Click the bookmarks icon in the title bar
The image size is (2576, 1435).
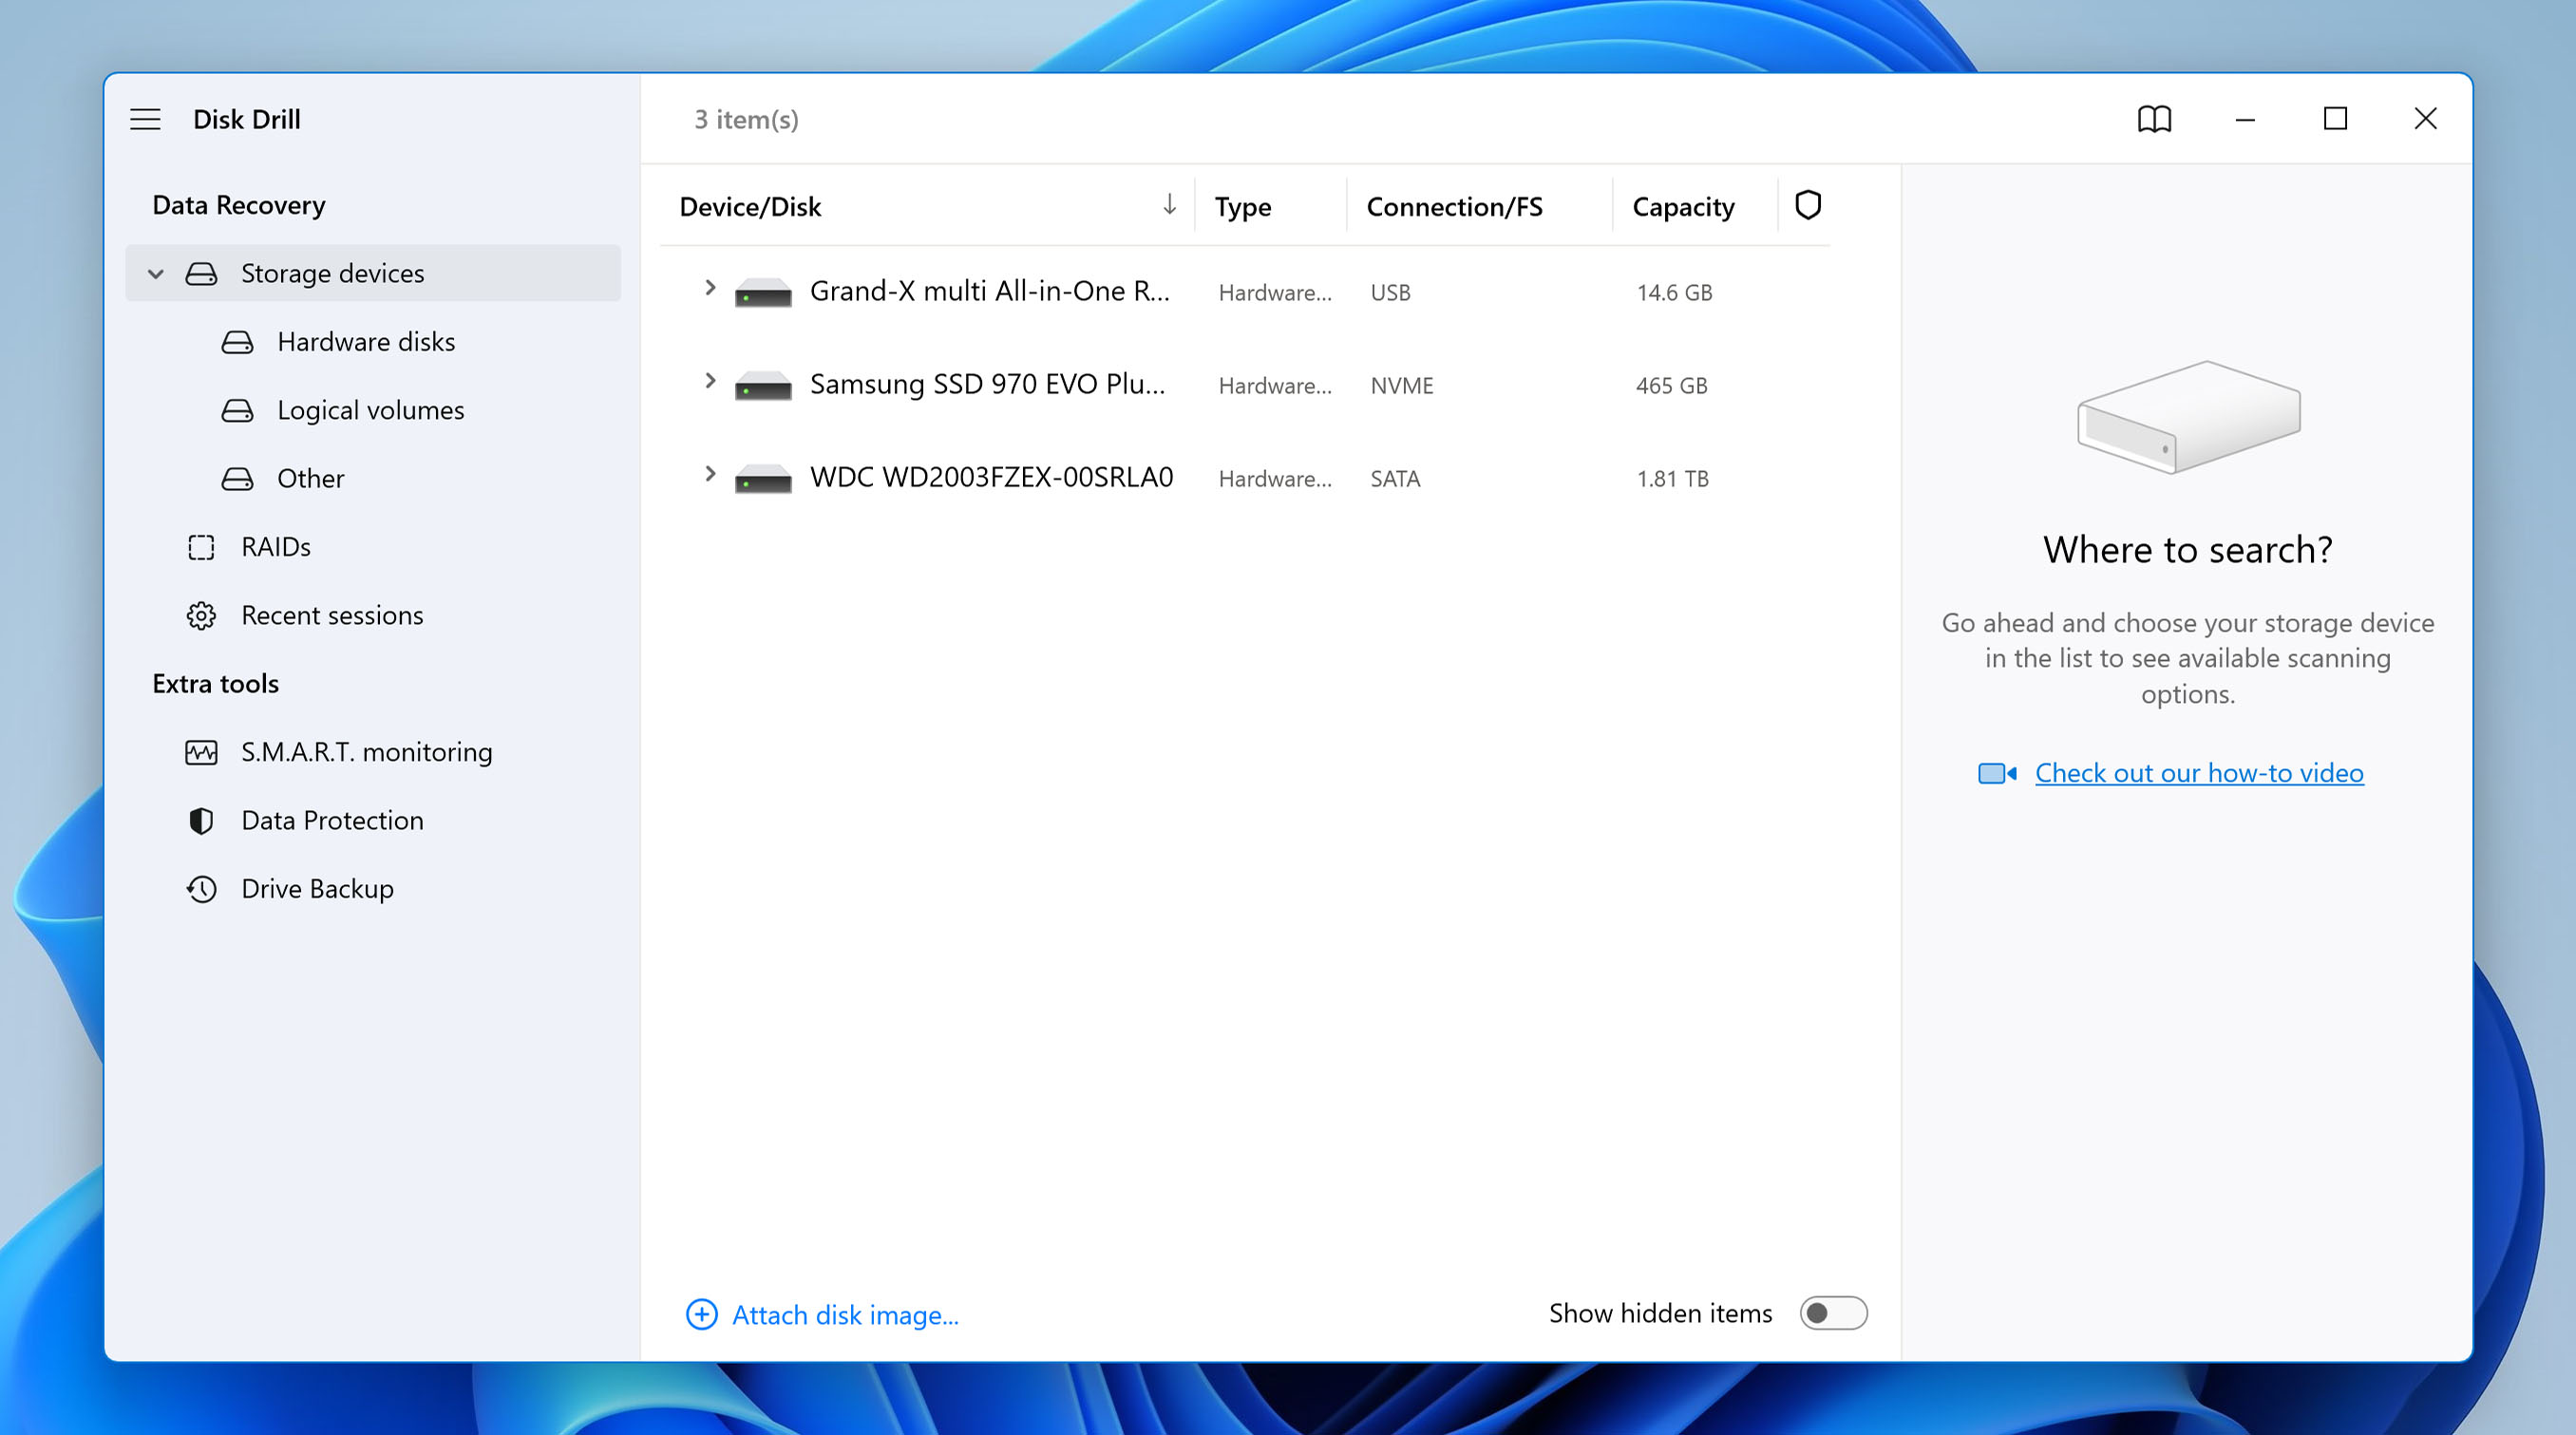[x=2153, y=119]
